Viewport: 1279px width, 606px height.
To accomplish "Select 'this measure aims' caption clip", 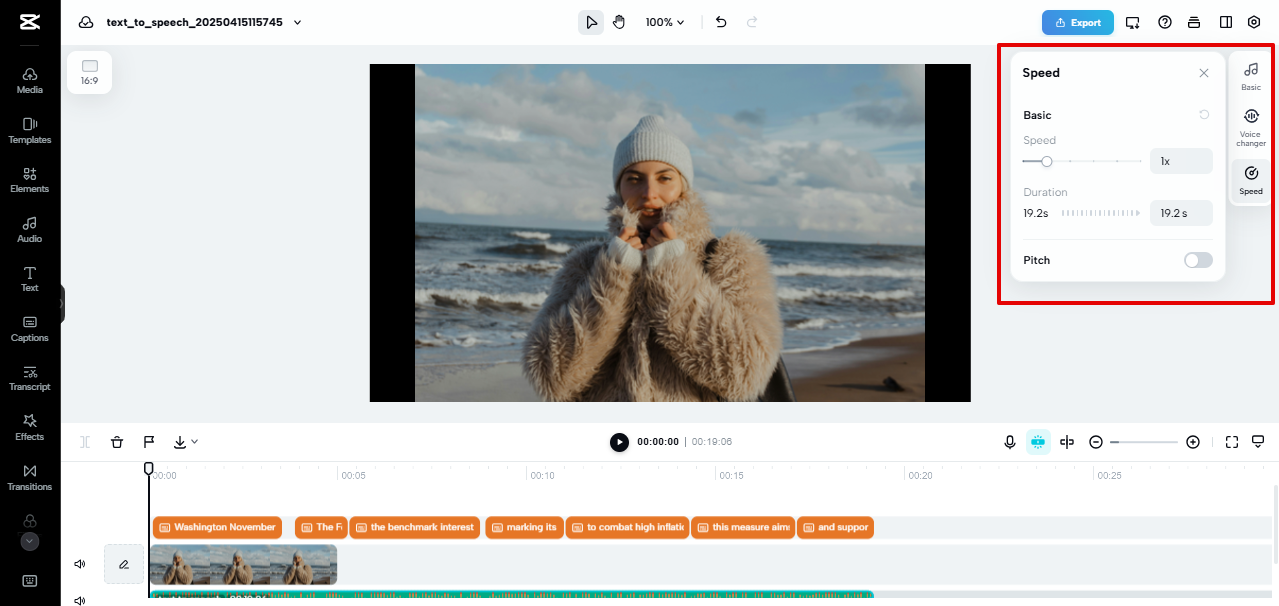I will point(743,527).
